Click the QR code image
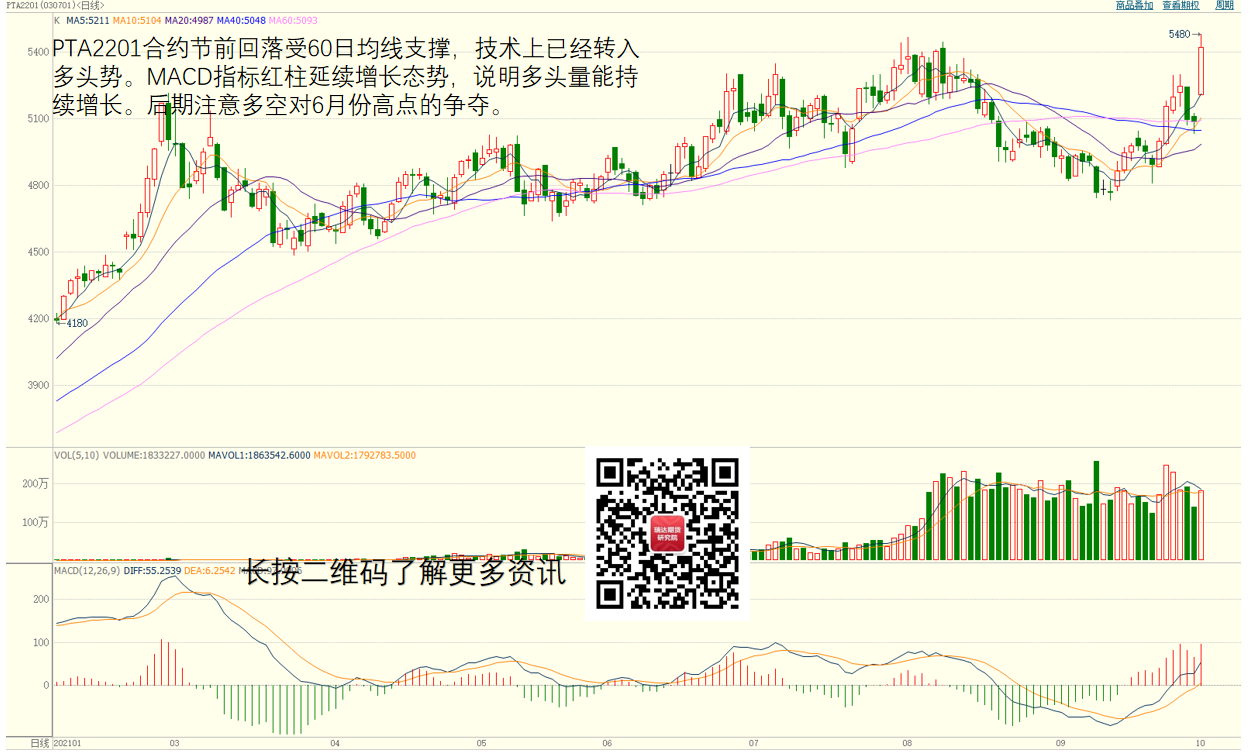This screenshot has height=756, width=1251. (667, 533)
